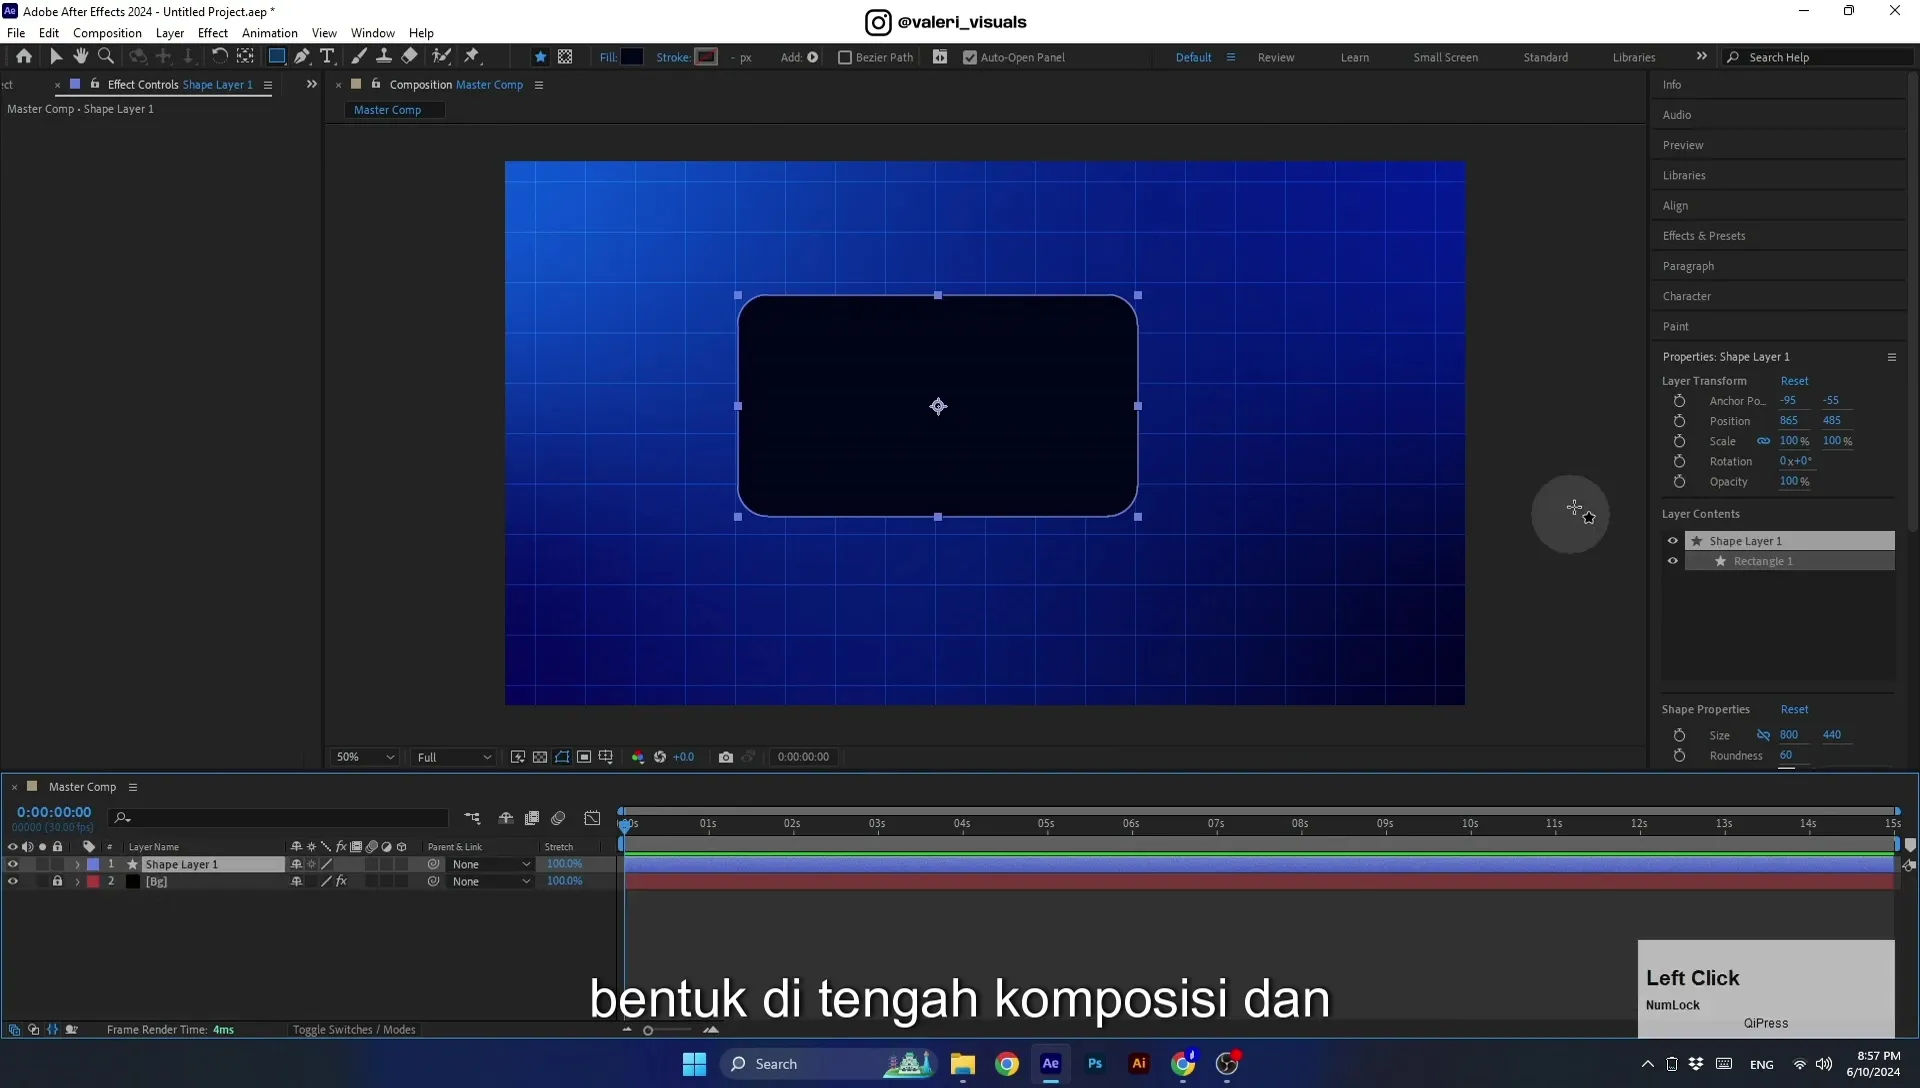Click the timeline current time 0:00:00:00

click(54, 813)
